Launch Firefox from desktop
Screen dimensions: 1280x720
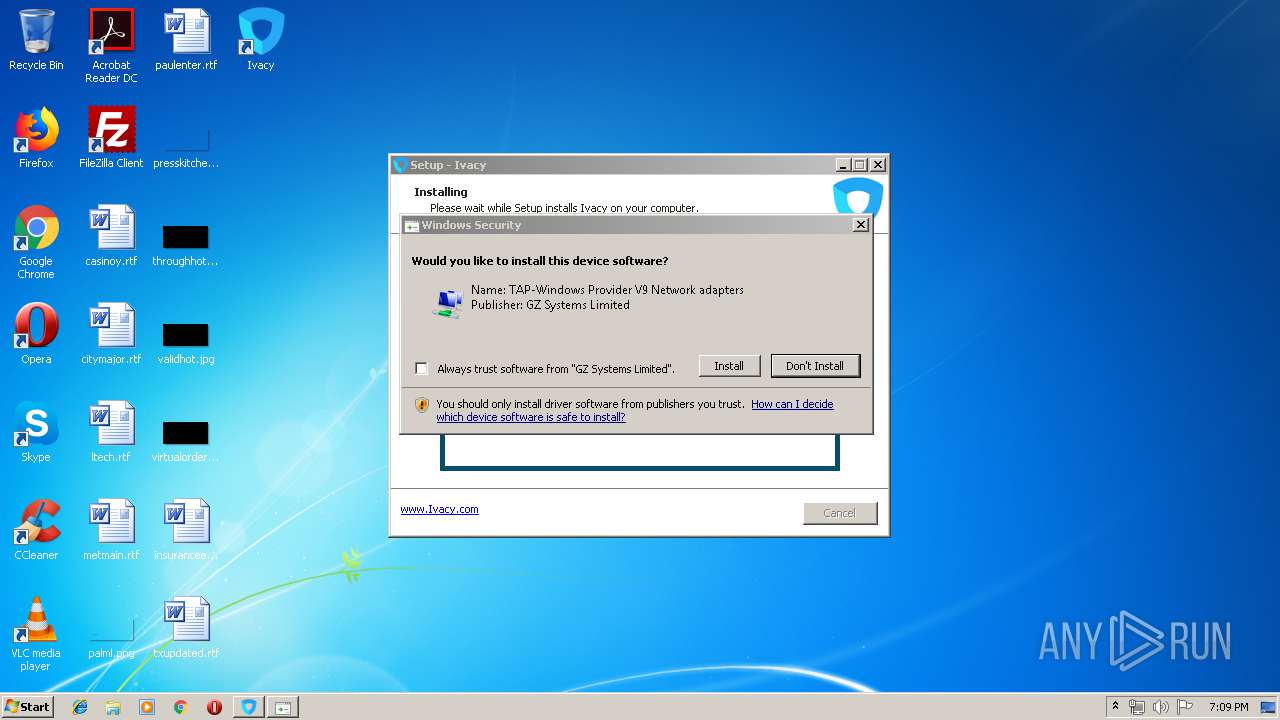click(x=36, y=138)
